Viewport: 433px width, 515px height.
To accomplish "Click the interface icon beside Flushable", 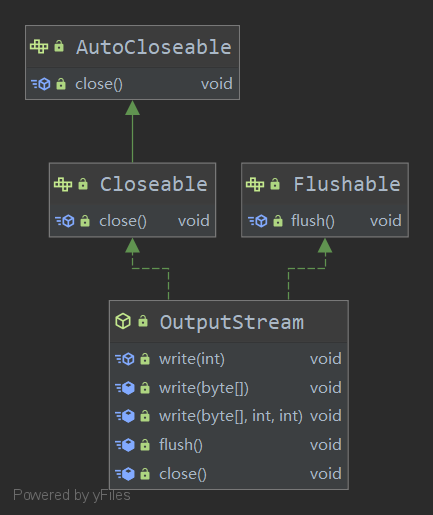I will tap(255, 184).
